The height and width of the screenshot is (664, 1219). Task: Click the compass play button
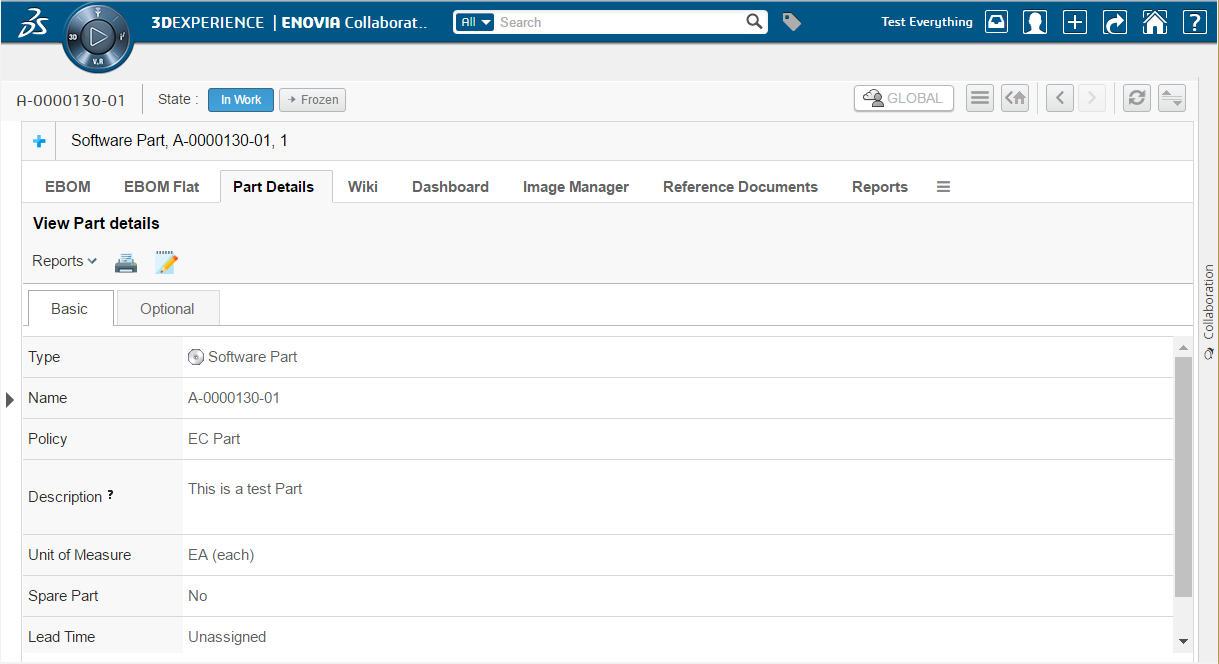(98, 38)
